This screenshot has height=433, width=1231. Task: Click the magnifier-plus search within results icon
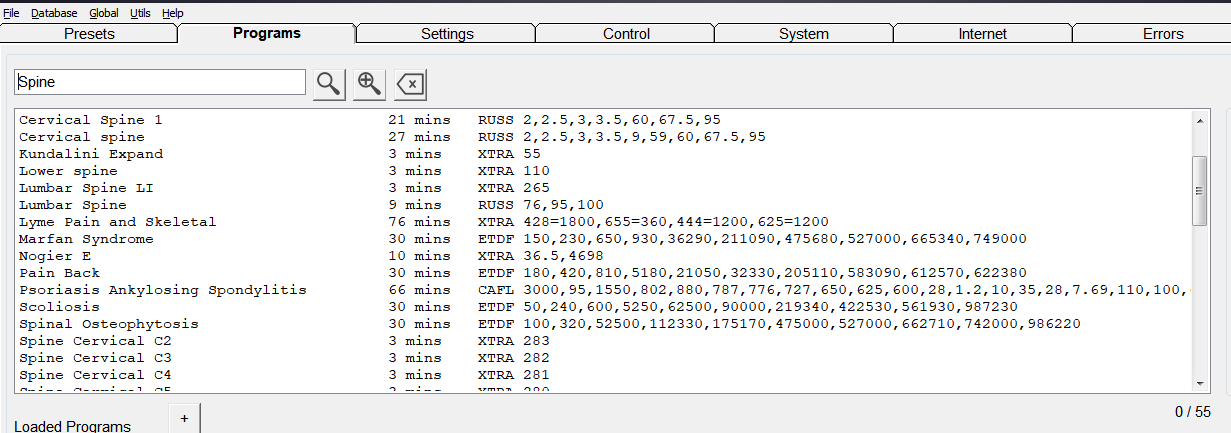369,84
